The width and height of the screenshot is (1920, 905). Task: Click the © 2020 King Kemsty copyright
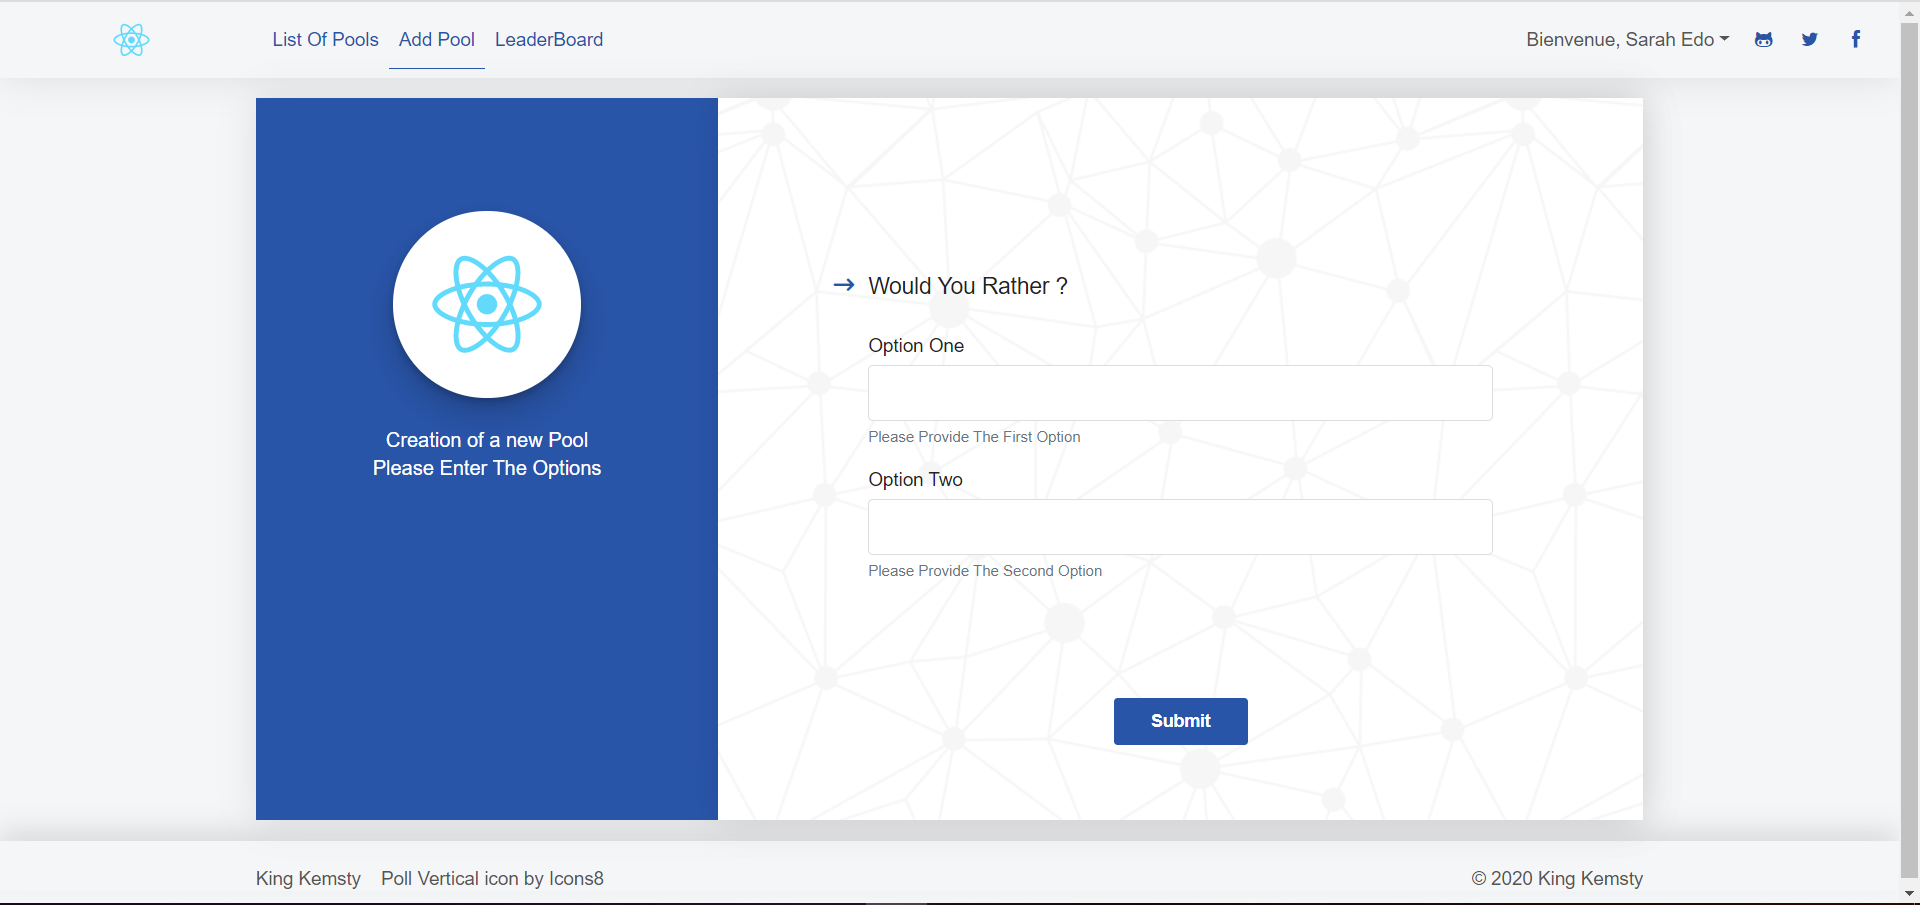[x=1557, y=878]
